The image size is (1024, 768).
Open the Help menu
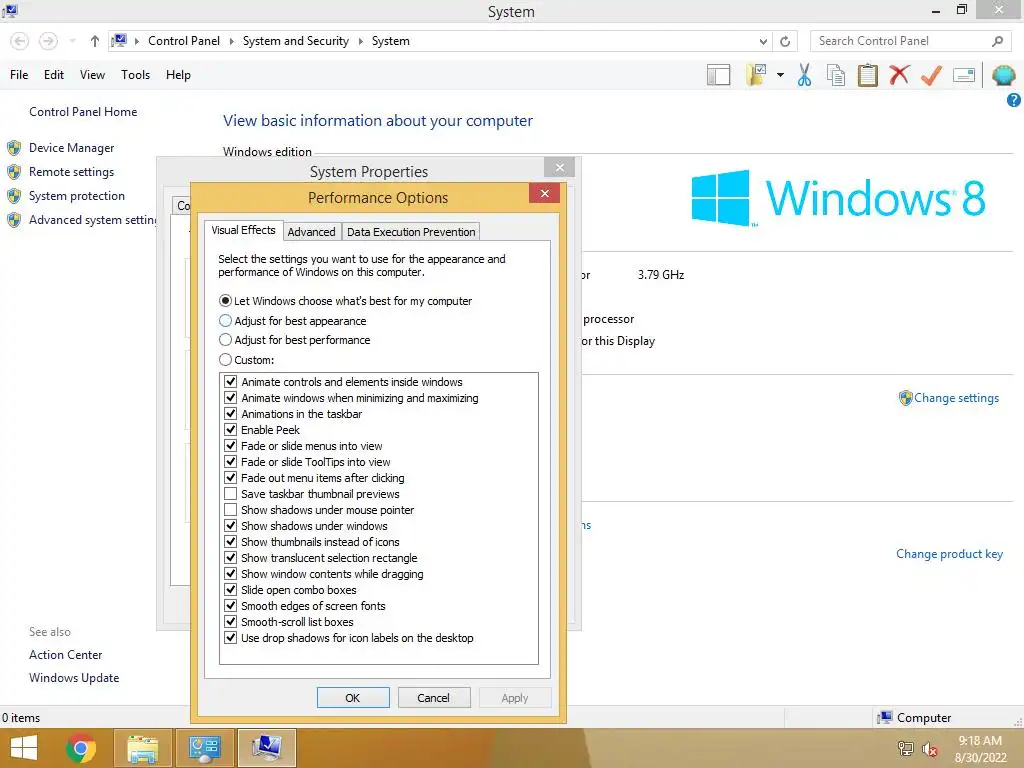tap(178, 75)
